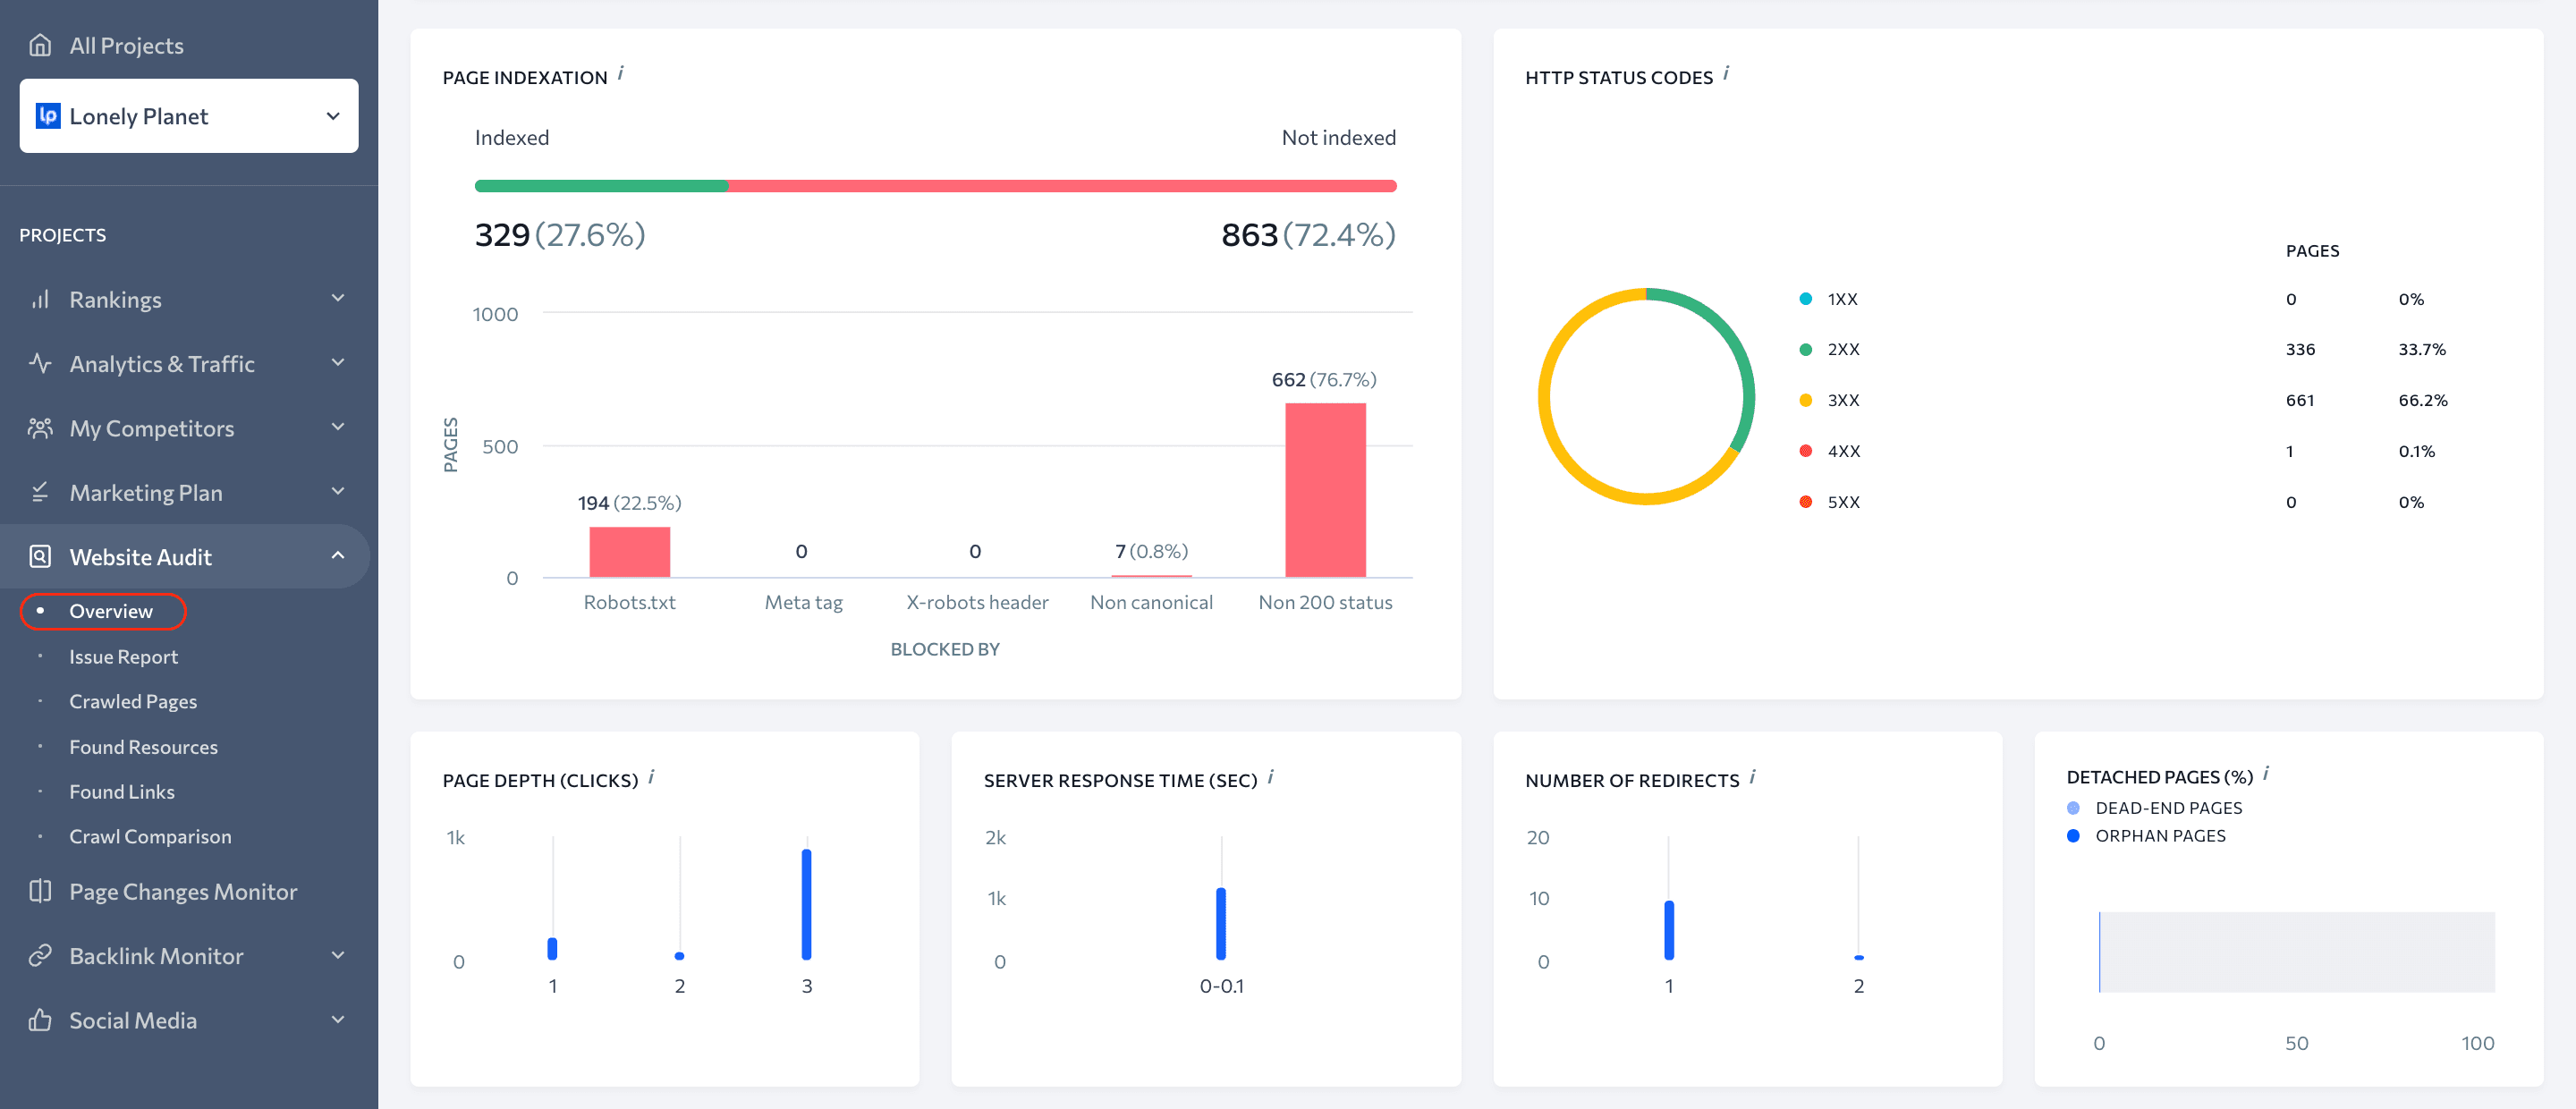Screen dimensions: 2576x1109
Task: Select the Lonely Planet project dropdown
Action: tap(189, 115)
